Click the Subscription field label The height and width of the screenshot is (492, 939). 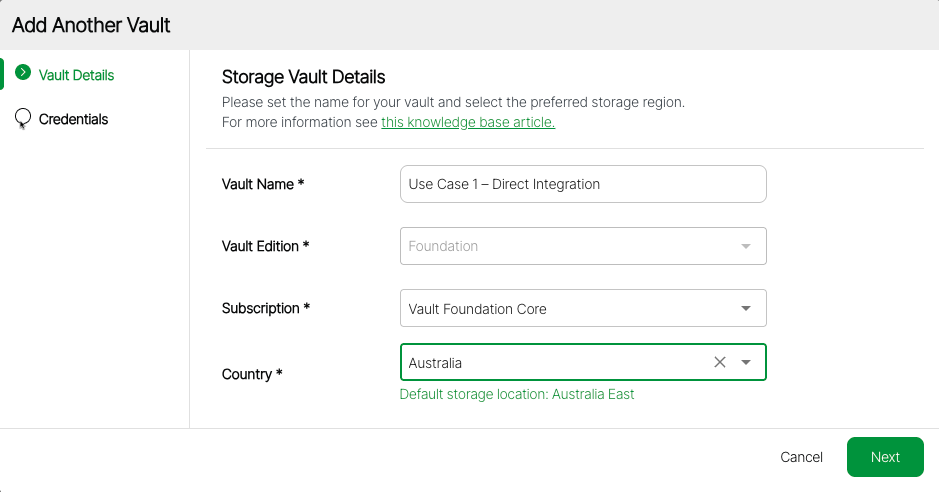265,308
